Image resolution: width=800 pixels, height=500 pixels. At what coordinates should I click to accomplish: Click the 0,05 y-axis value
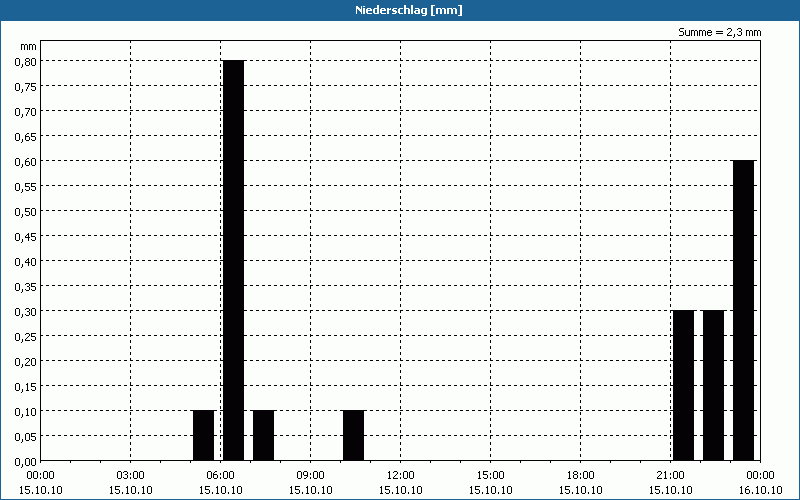[26, 436]
